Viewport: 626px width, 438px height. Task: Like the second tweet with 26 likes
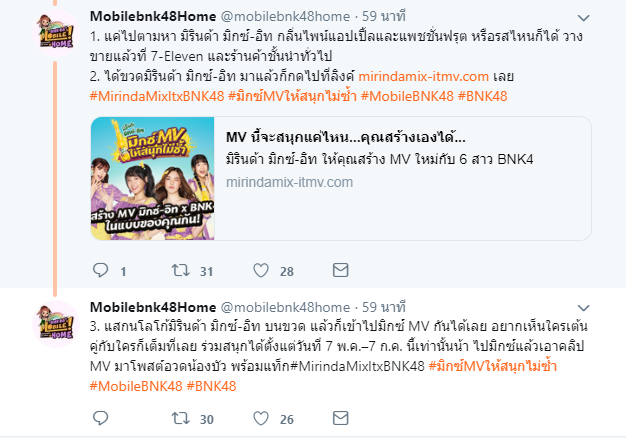261,418
